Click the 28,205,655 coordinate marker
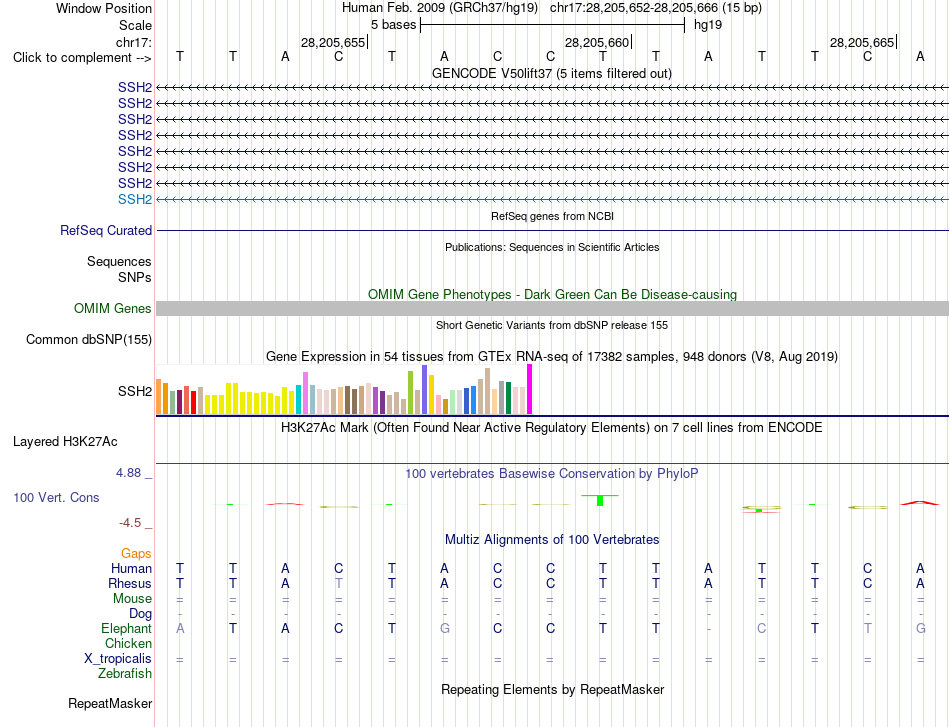The image size is (950, 727). tap(333, 42)
